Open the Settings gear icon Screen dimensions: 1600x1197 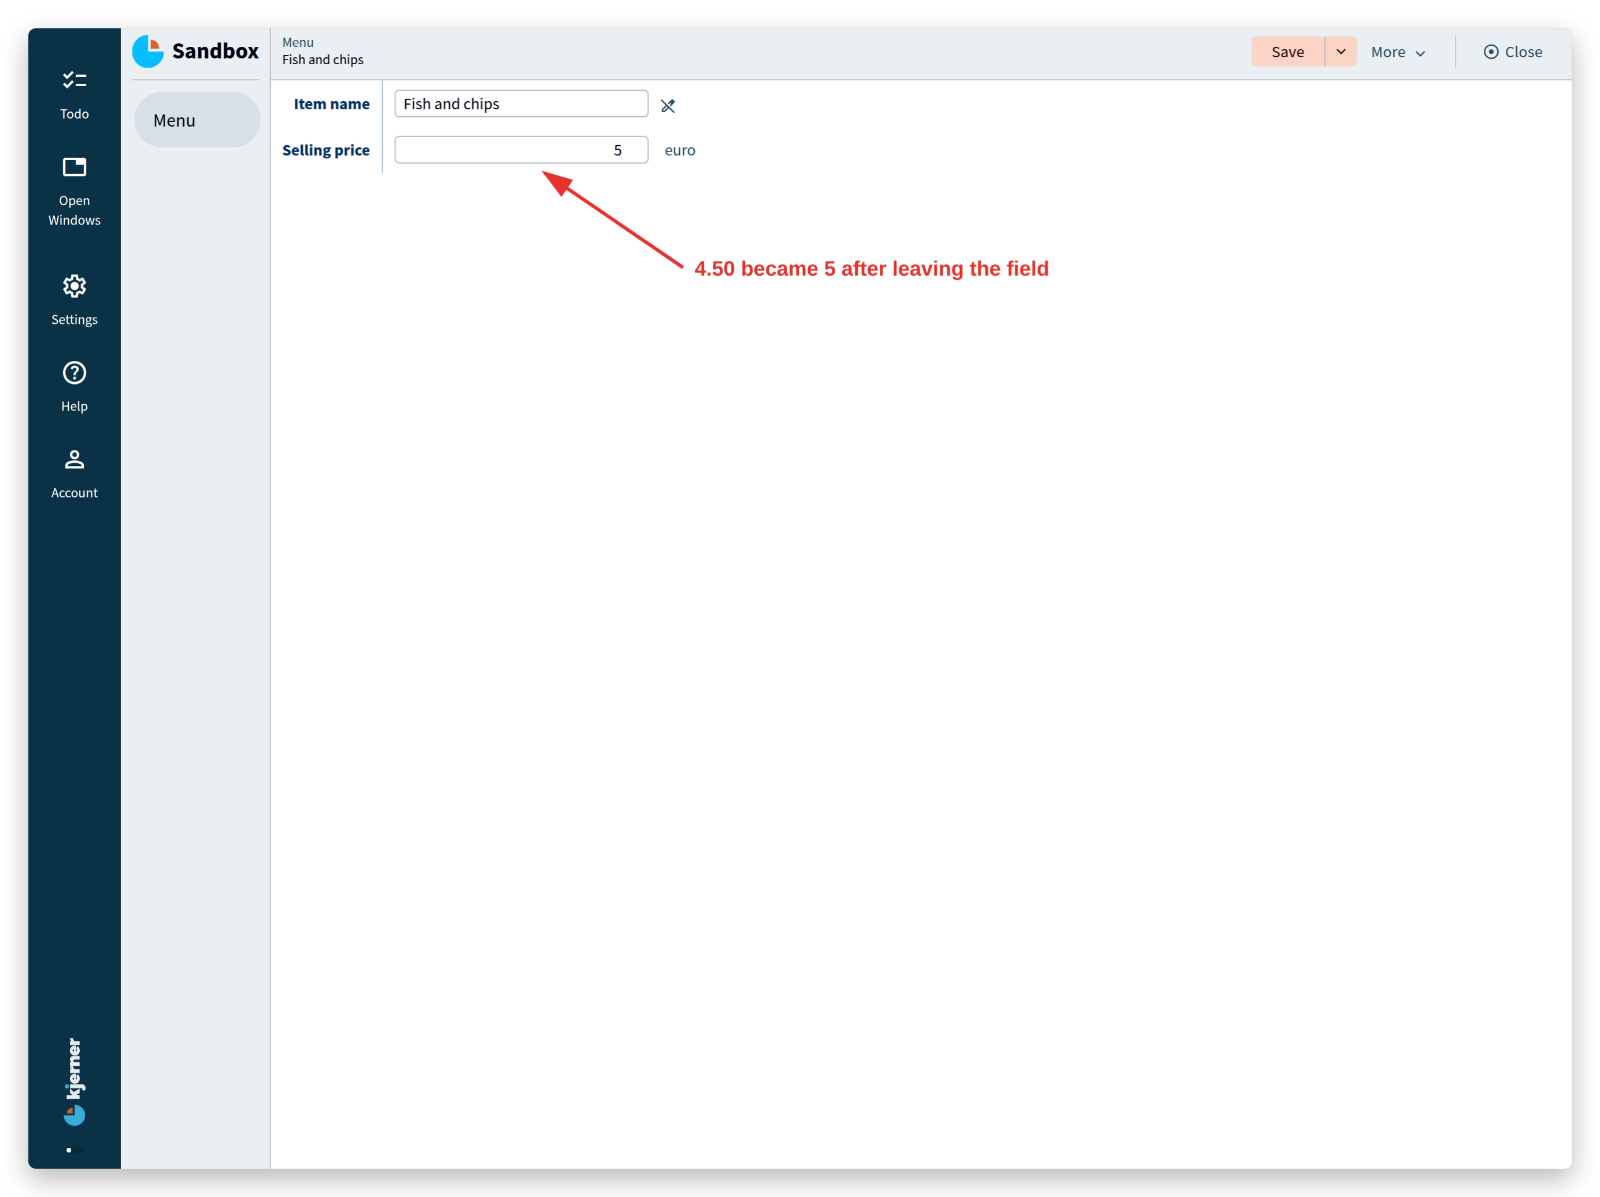[74, 287]
